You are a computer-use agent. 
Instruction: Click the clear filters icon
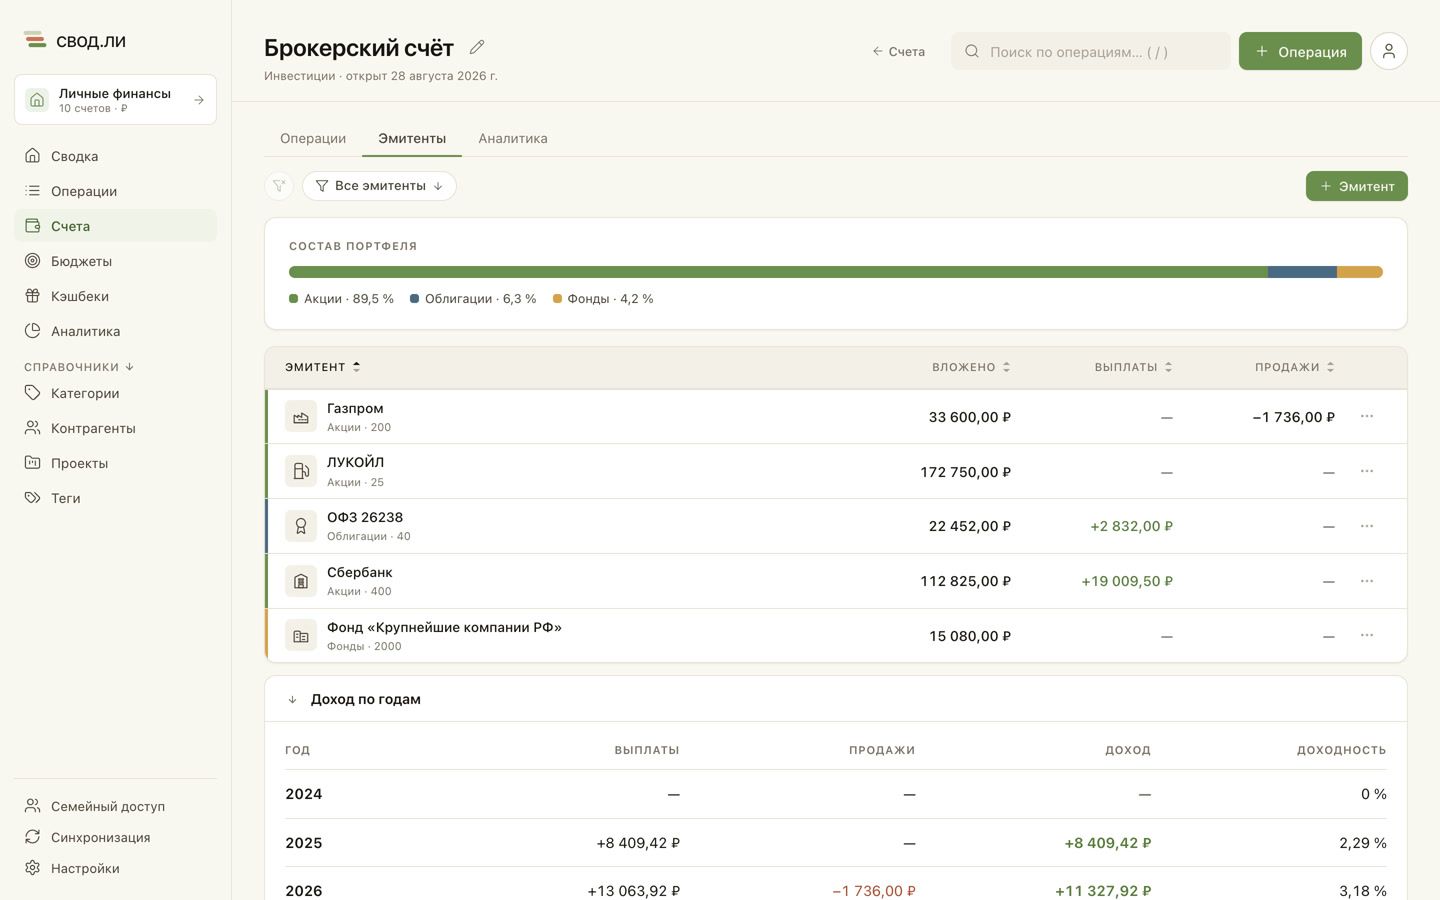click(279, 186)
